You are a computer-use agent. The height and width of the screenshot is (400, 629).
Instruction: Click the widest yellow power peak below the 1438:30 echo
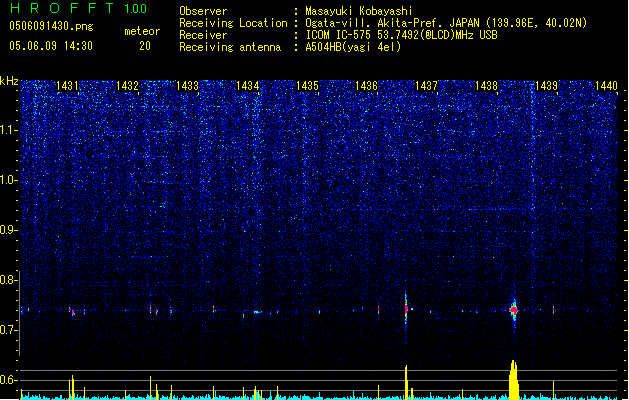(514, 380)
